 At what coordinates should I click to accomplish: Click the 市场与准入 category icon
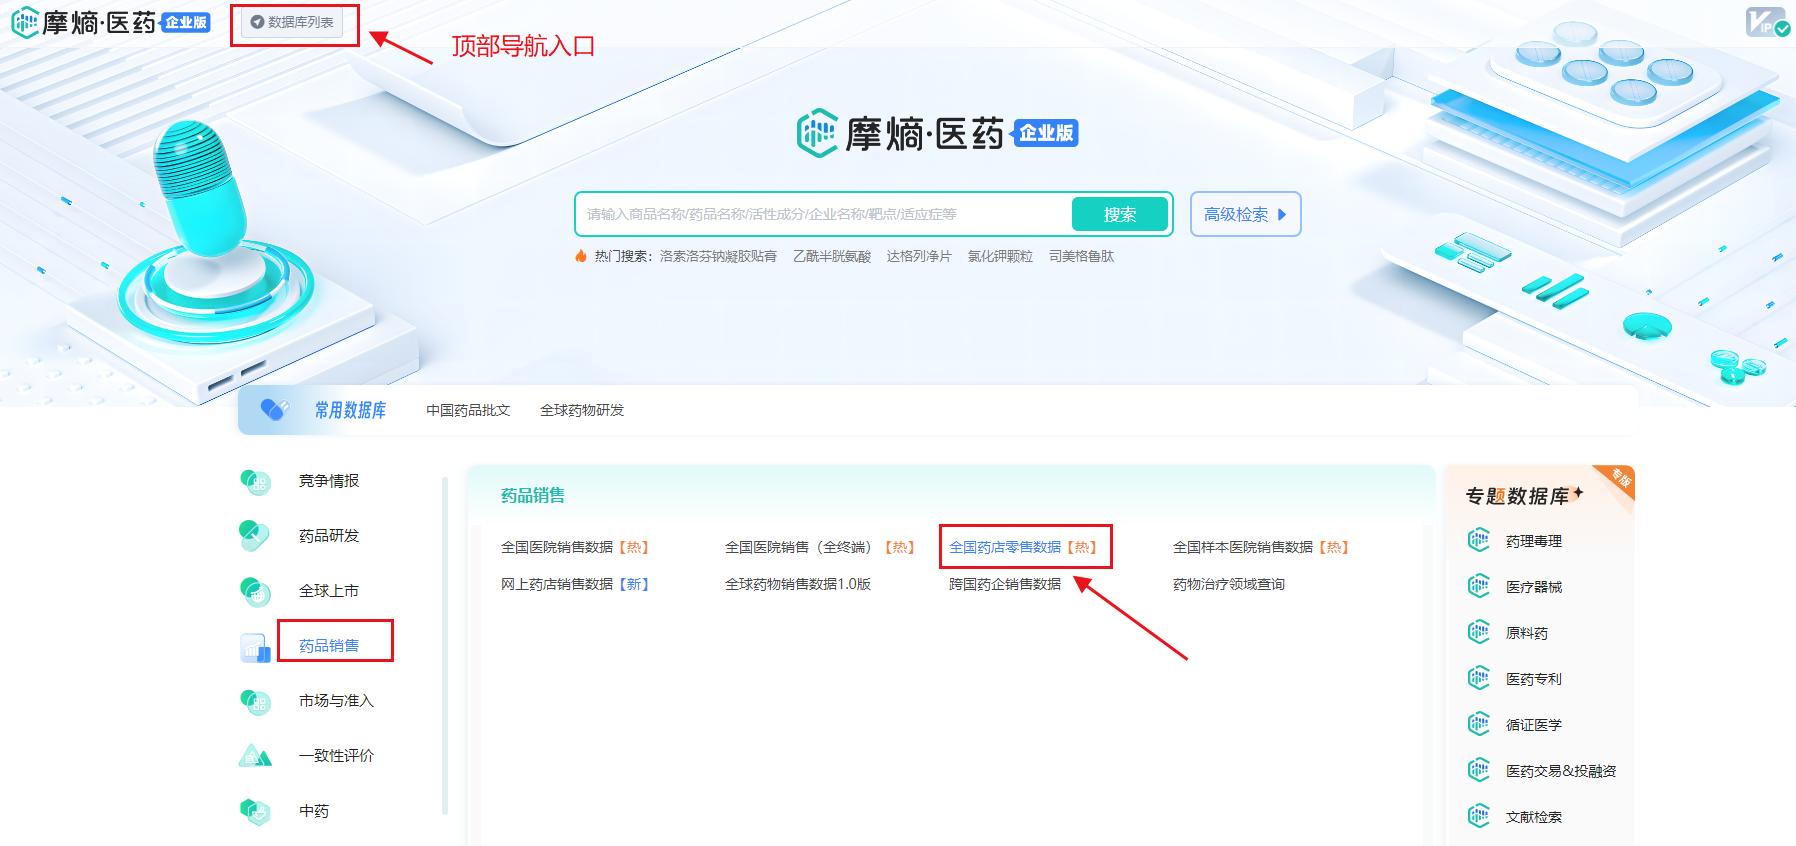click(x=255, y=702)
